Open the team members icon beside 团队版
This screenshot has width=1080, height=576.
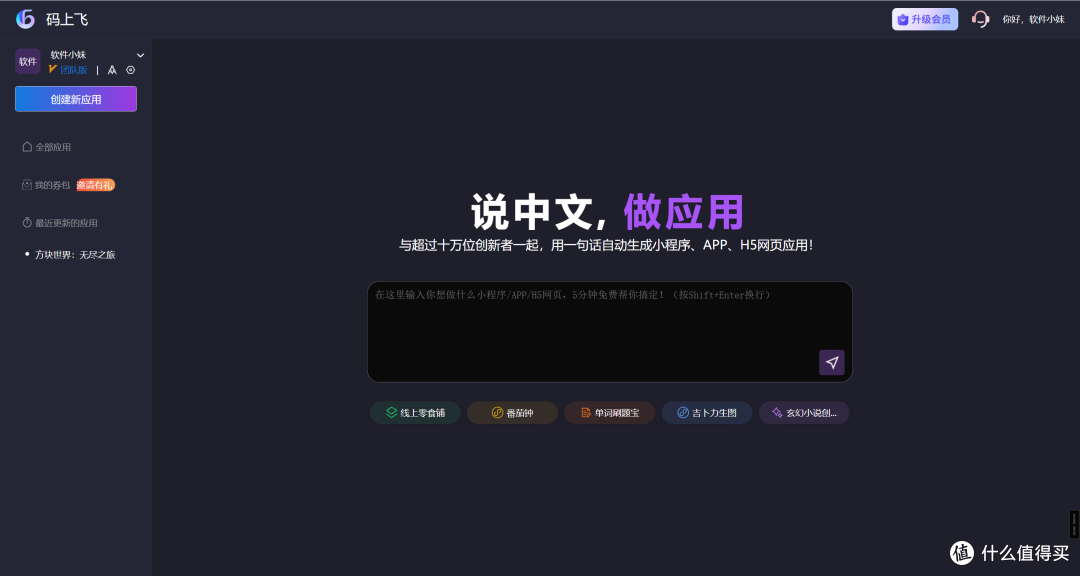pos(112,70)
